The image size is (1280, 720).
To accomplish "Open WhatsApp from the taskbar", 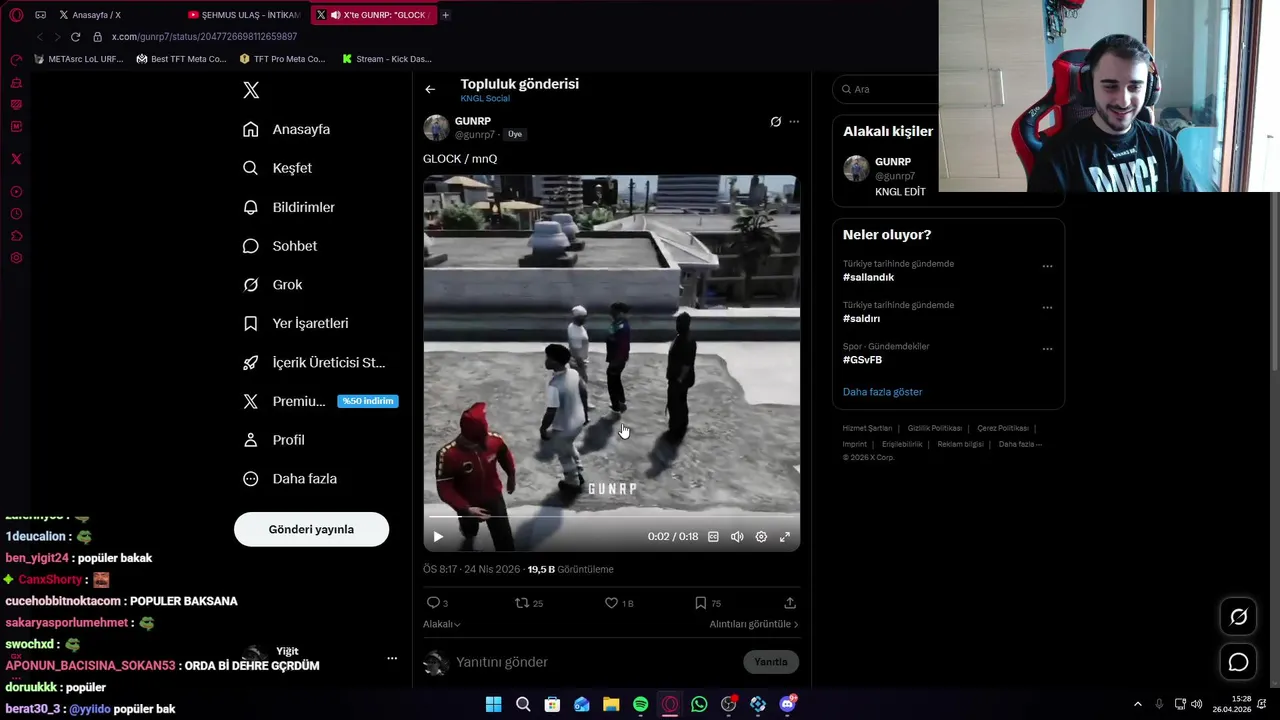I will point(699,704).
